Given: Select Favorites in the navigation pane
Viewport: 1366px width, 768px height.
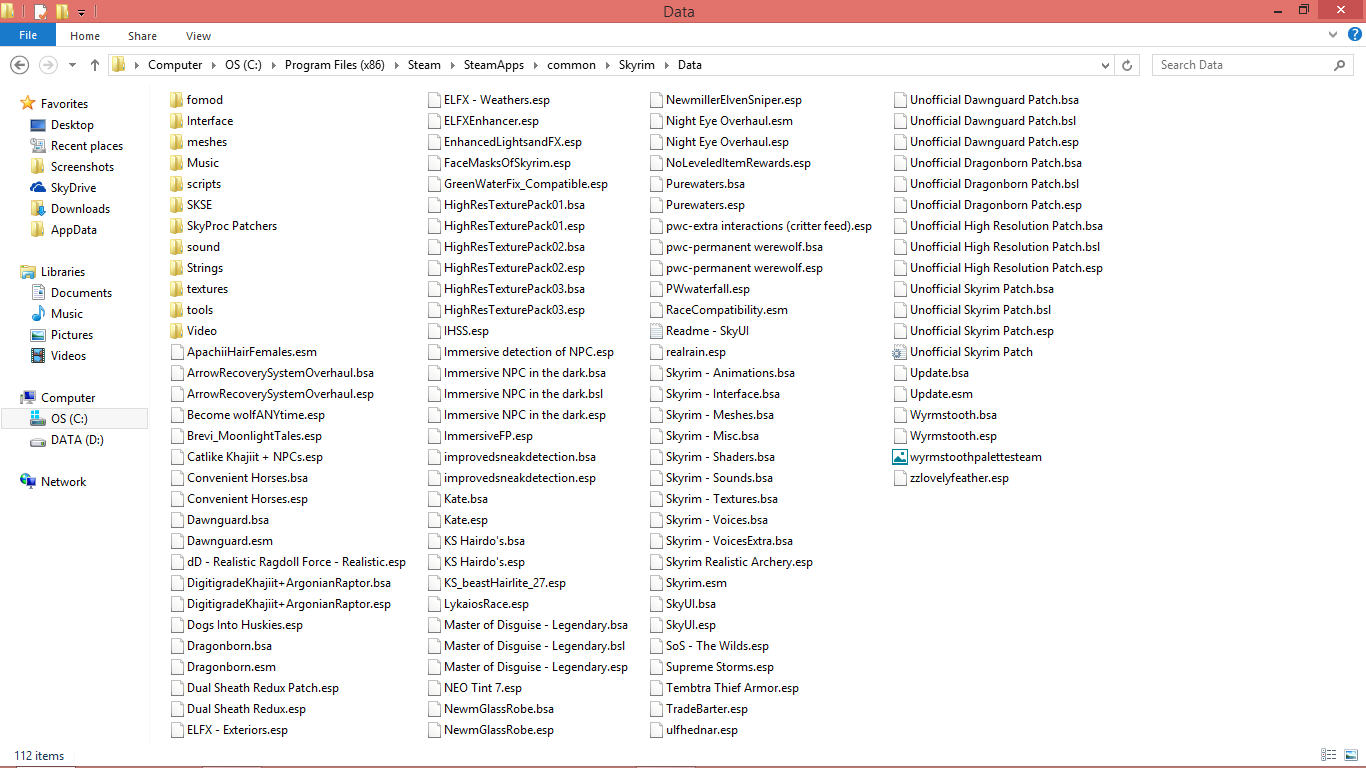Looking at the screenshot, I should 64,104.
